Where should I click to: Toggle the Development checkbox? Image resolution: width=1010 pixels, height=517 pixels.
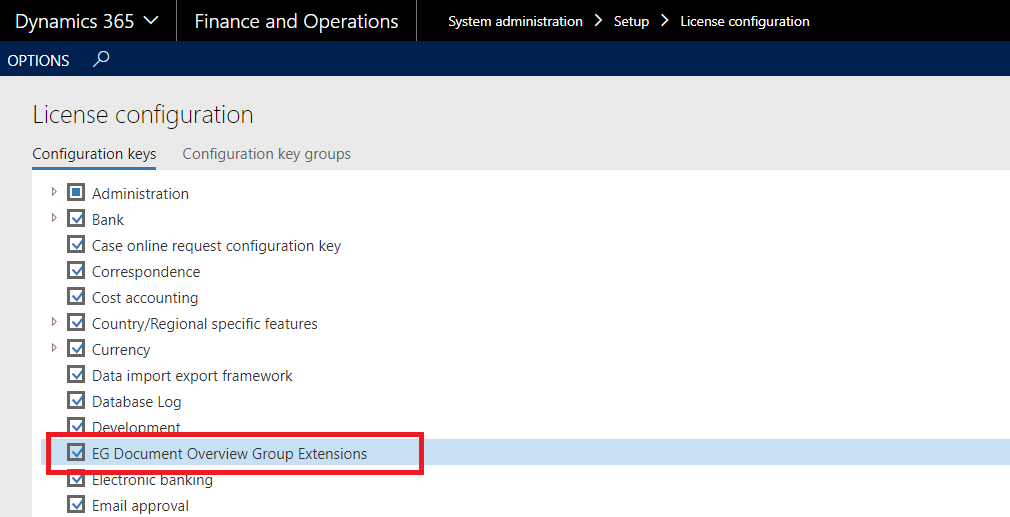pyautogui.click(x=76, y=426)
